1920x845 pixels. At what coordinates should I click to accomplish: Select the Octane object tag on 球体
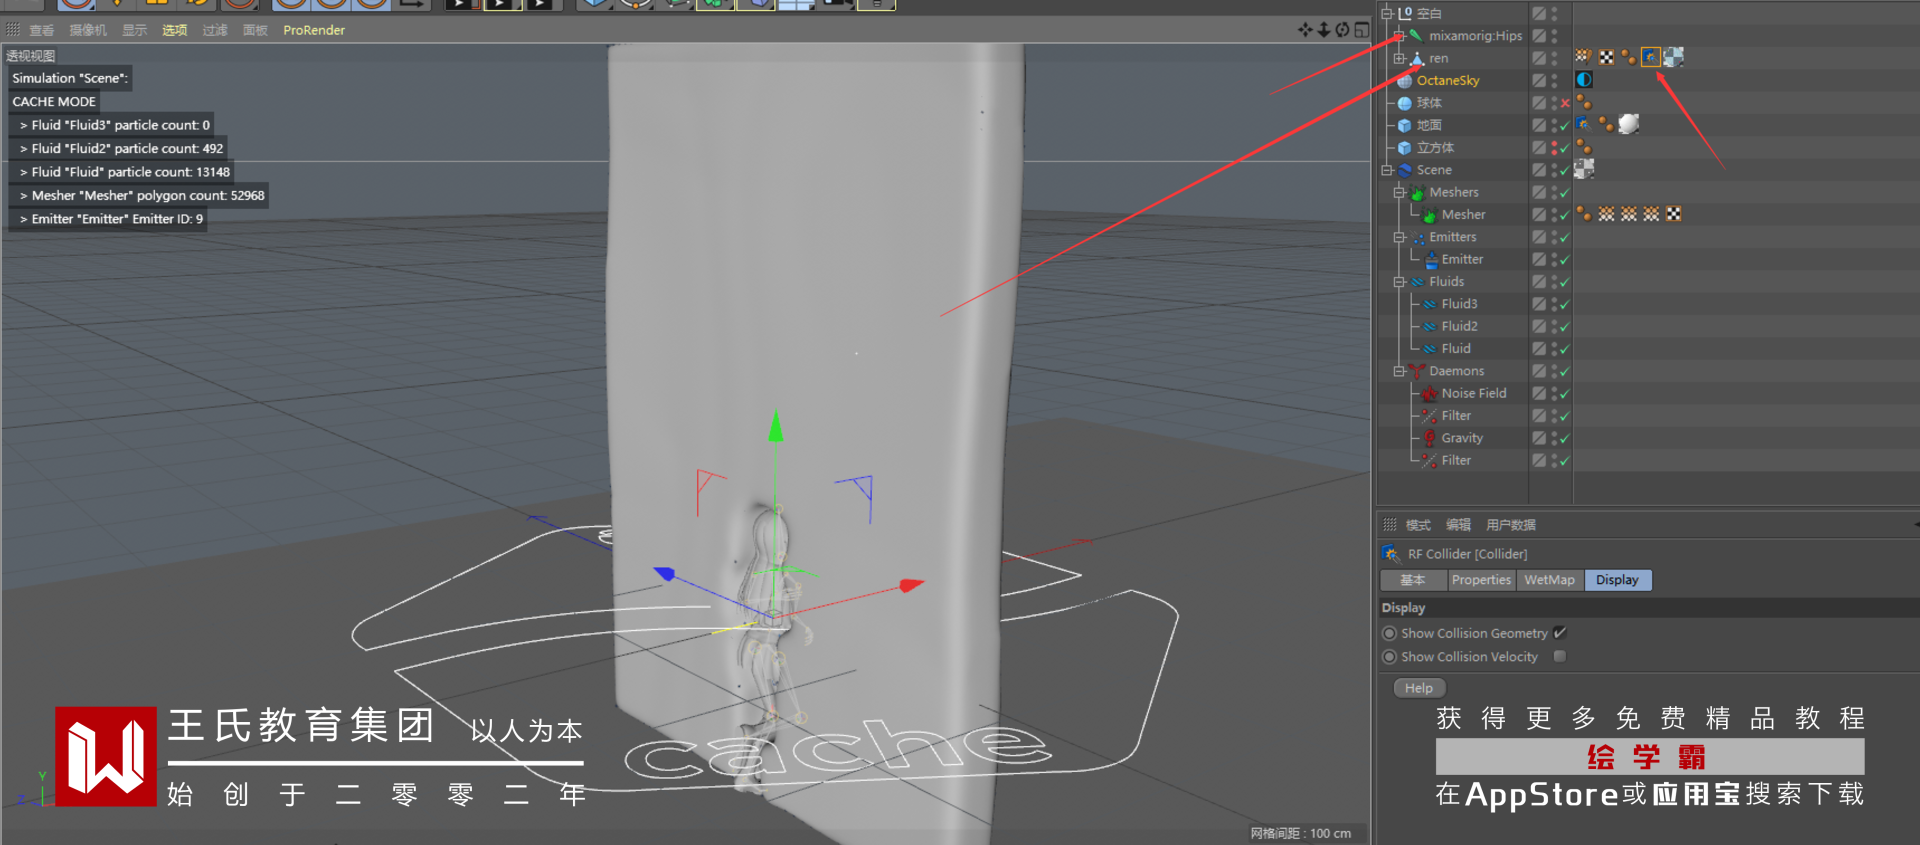1584,102
